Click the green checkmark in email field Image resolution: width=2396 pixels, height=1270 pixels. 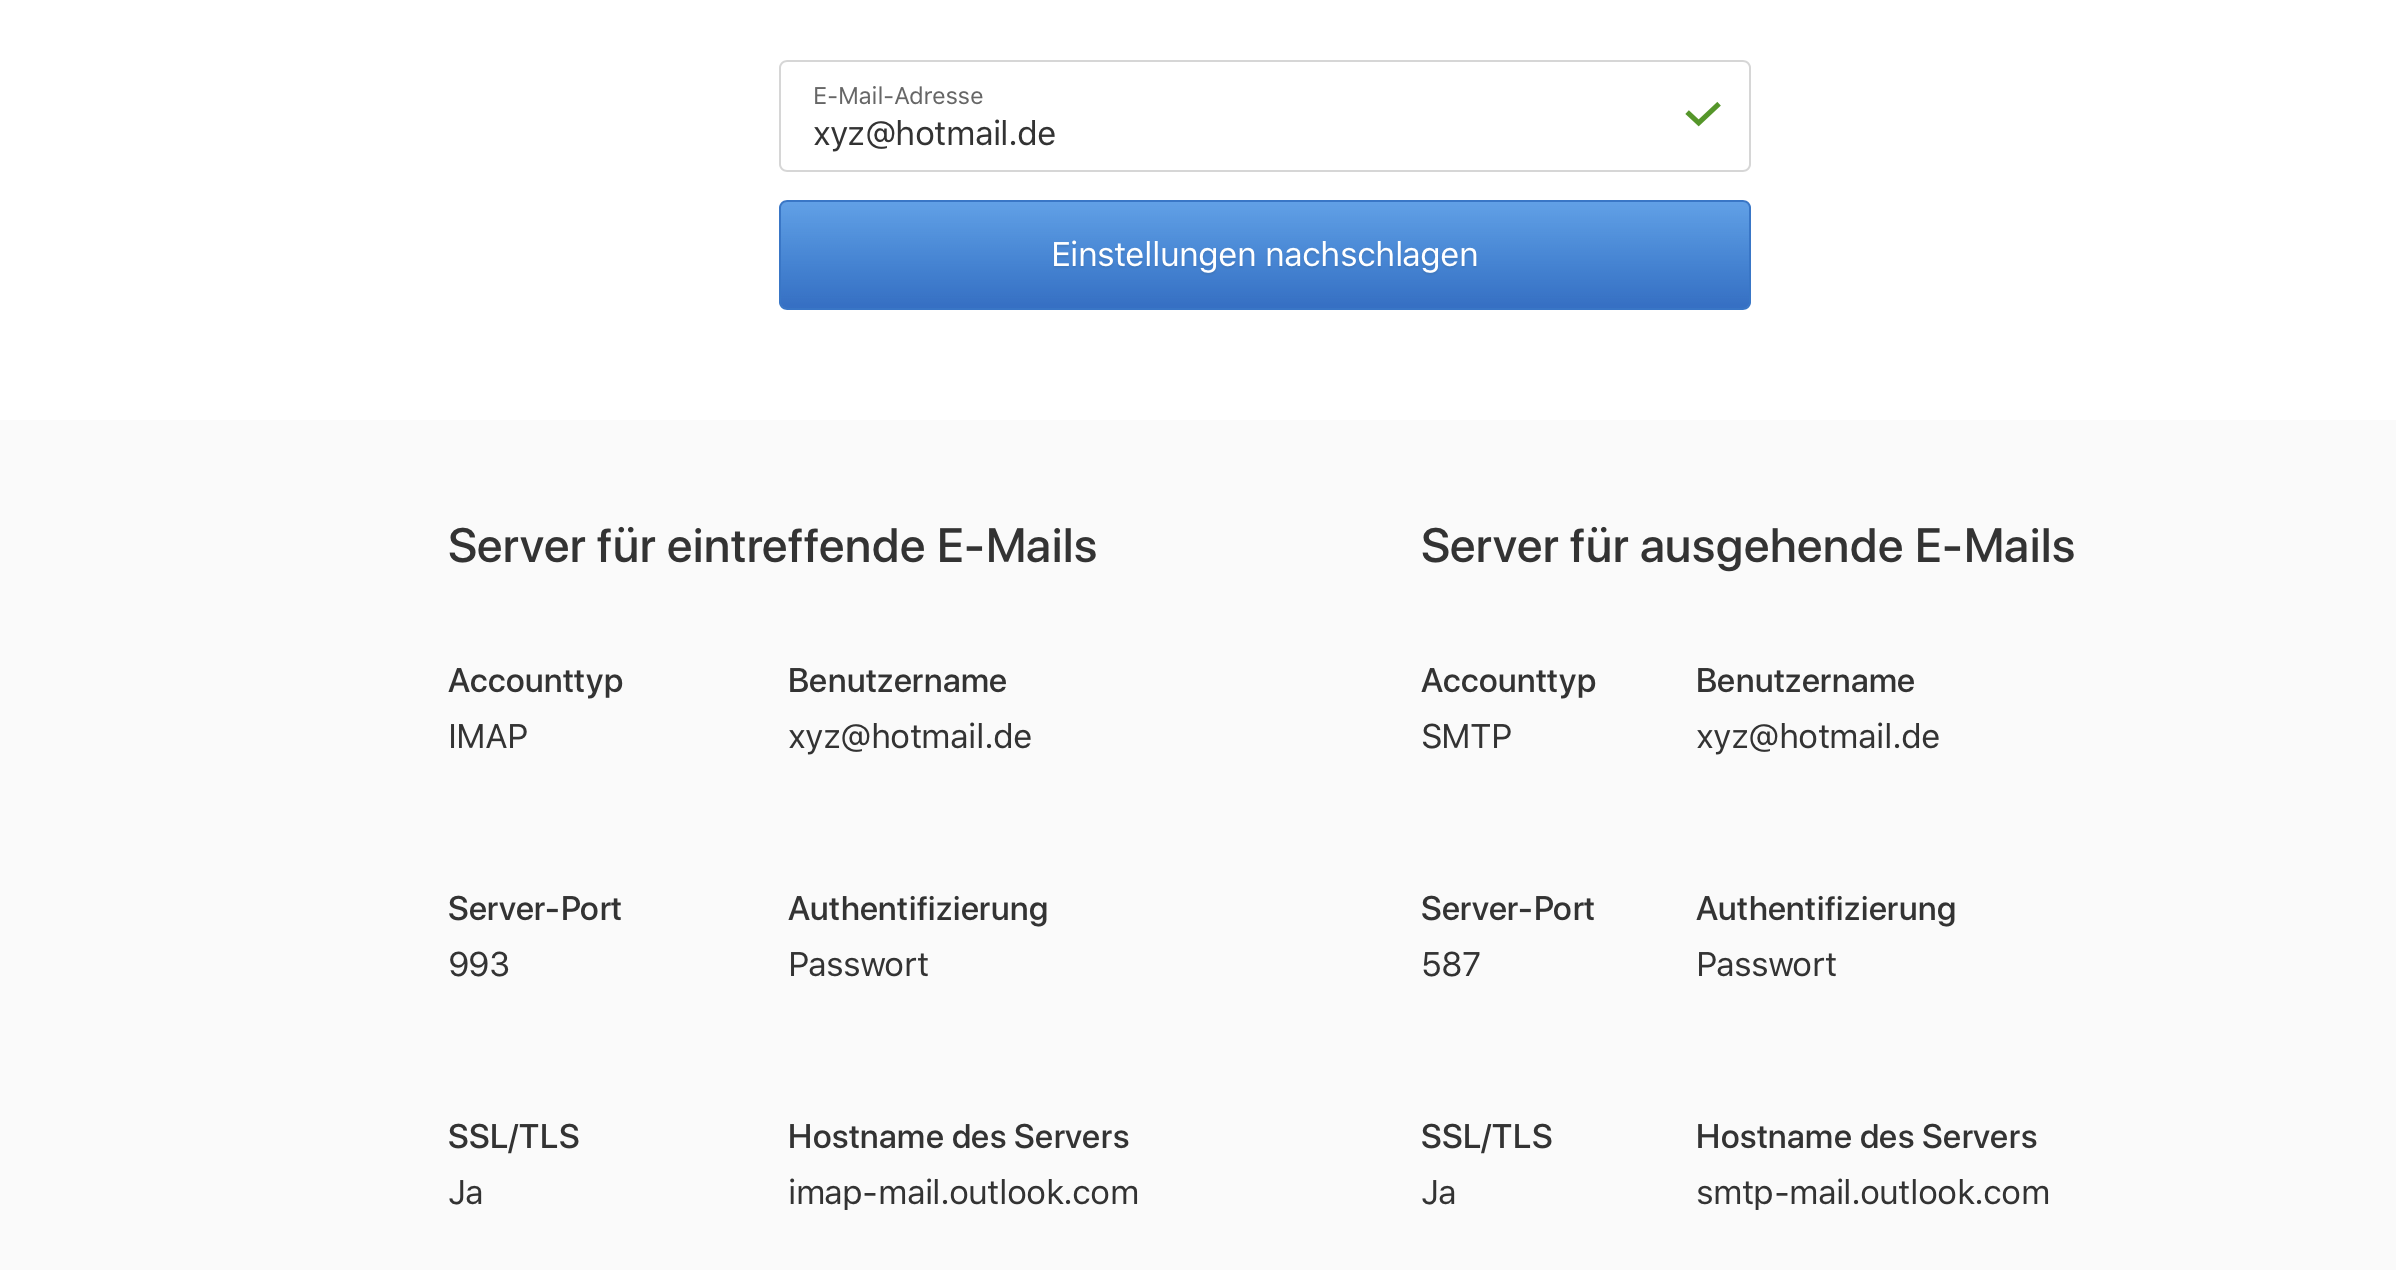click(1702, 115)
